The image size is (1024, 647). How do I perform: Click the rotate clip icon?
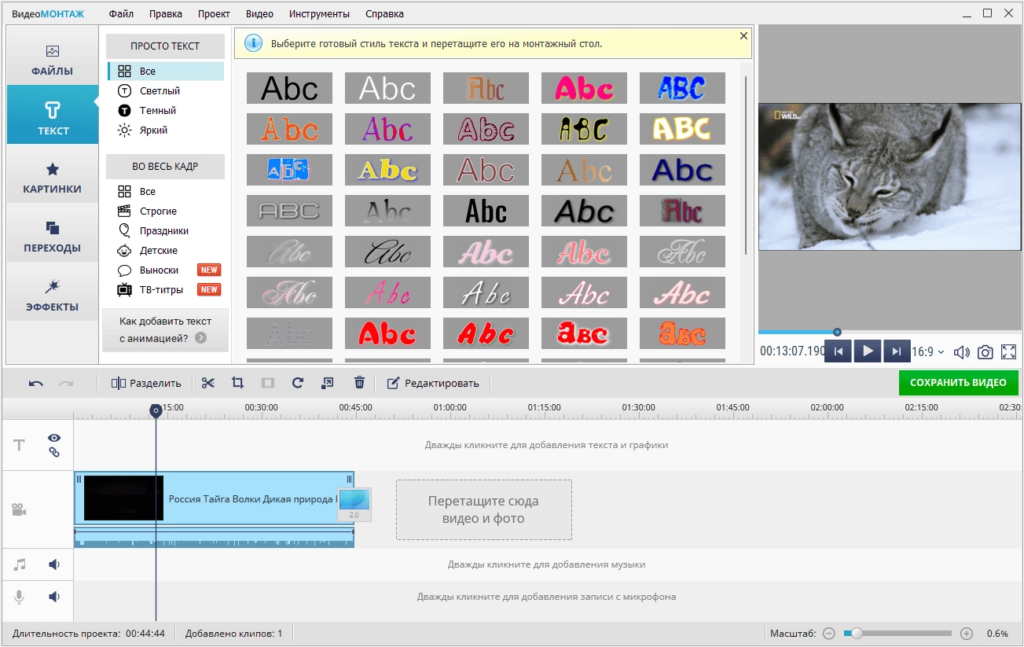click(298, 383)
